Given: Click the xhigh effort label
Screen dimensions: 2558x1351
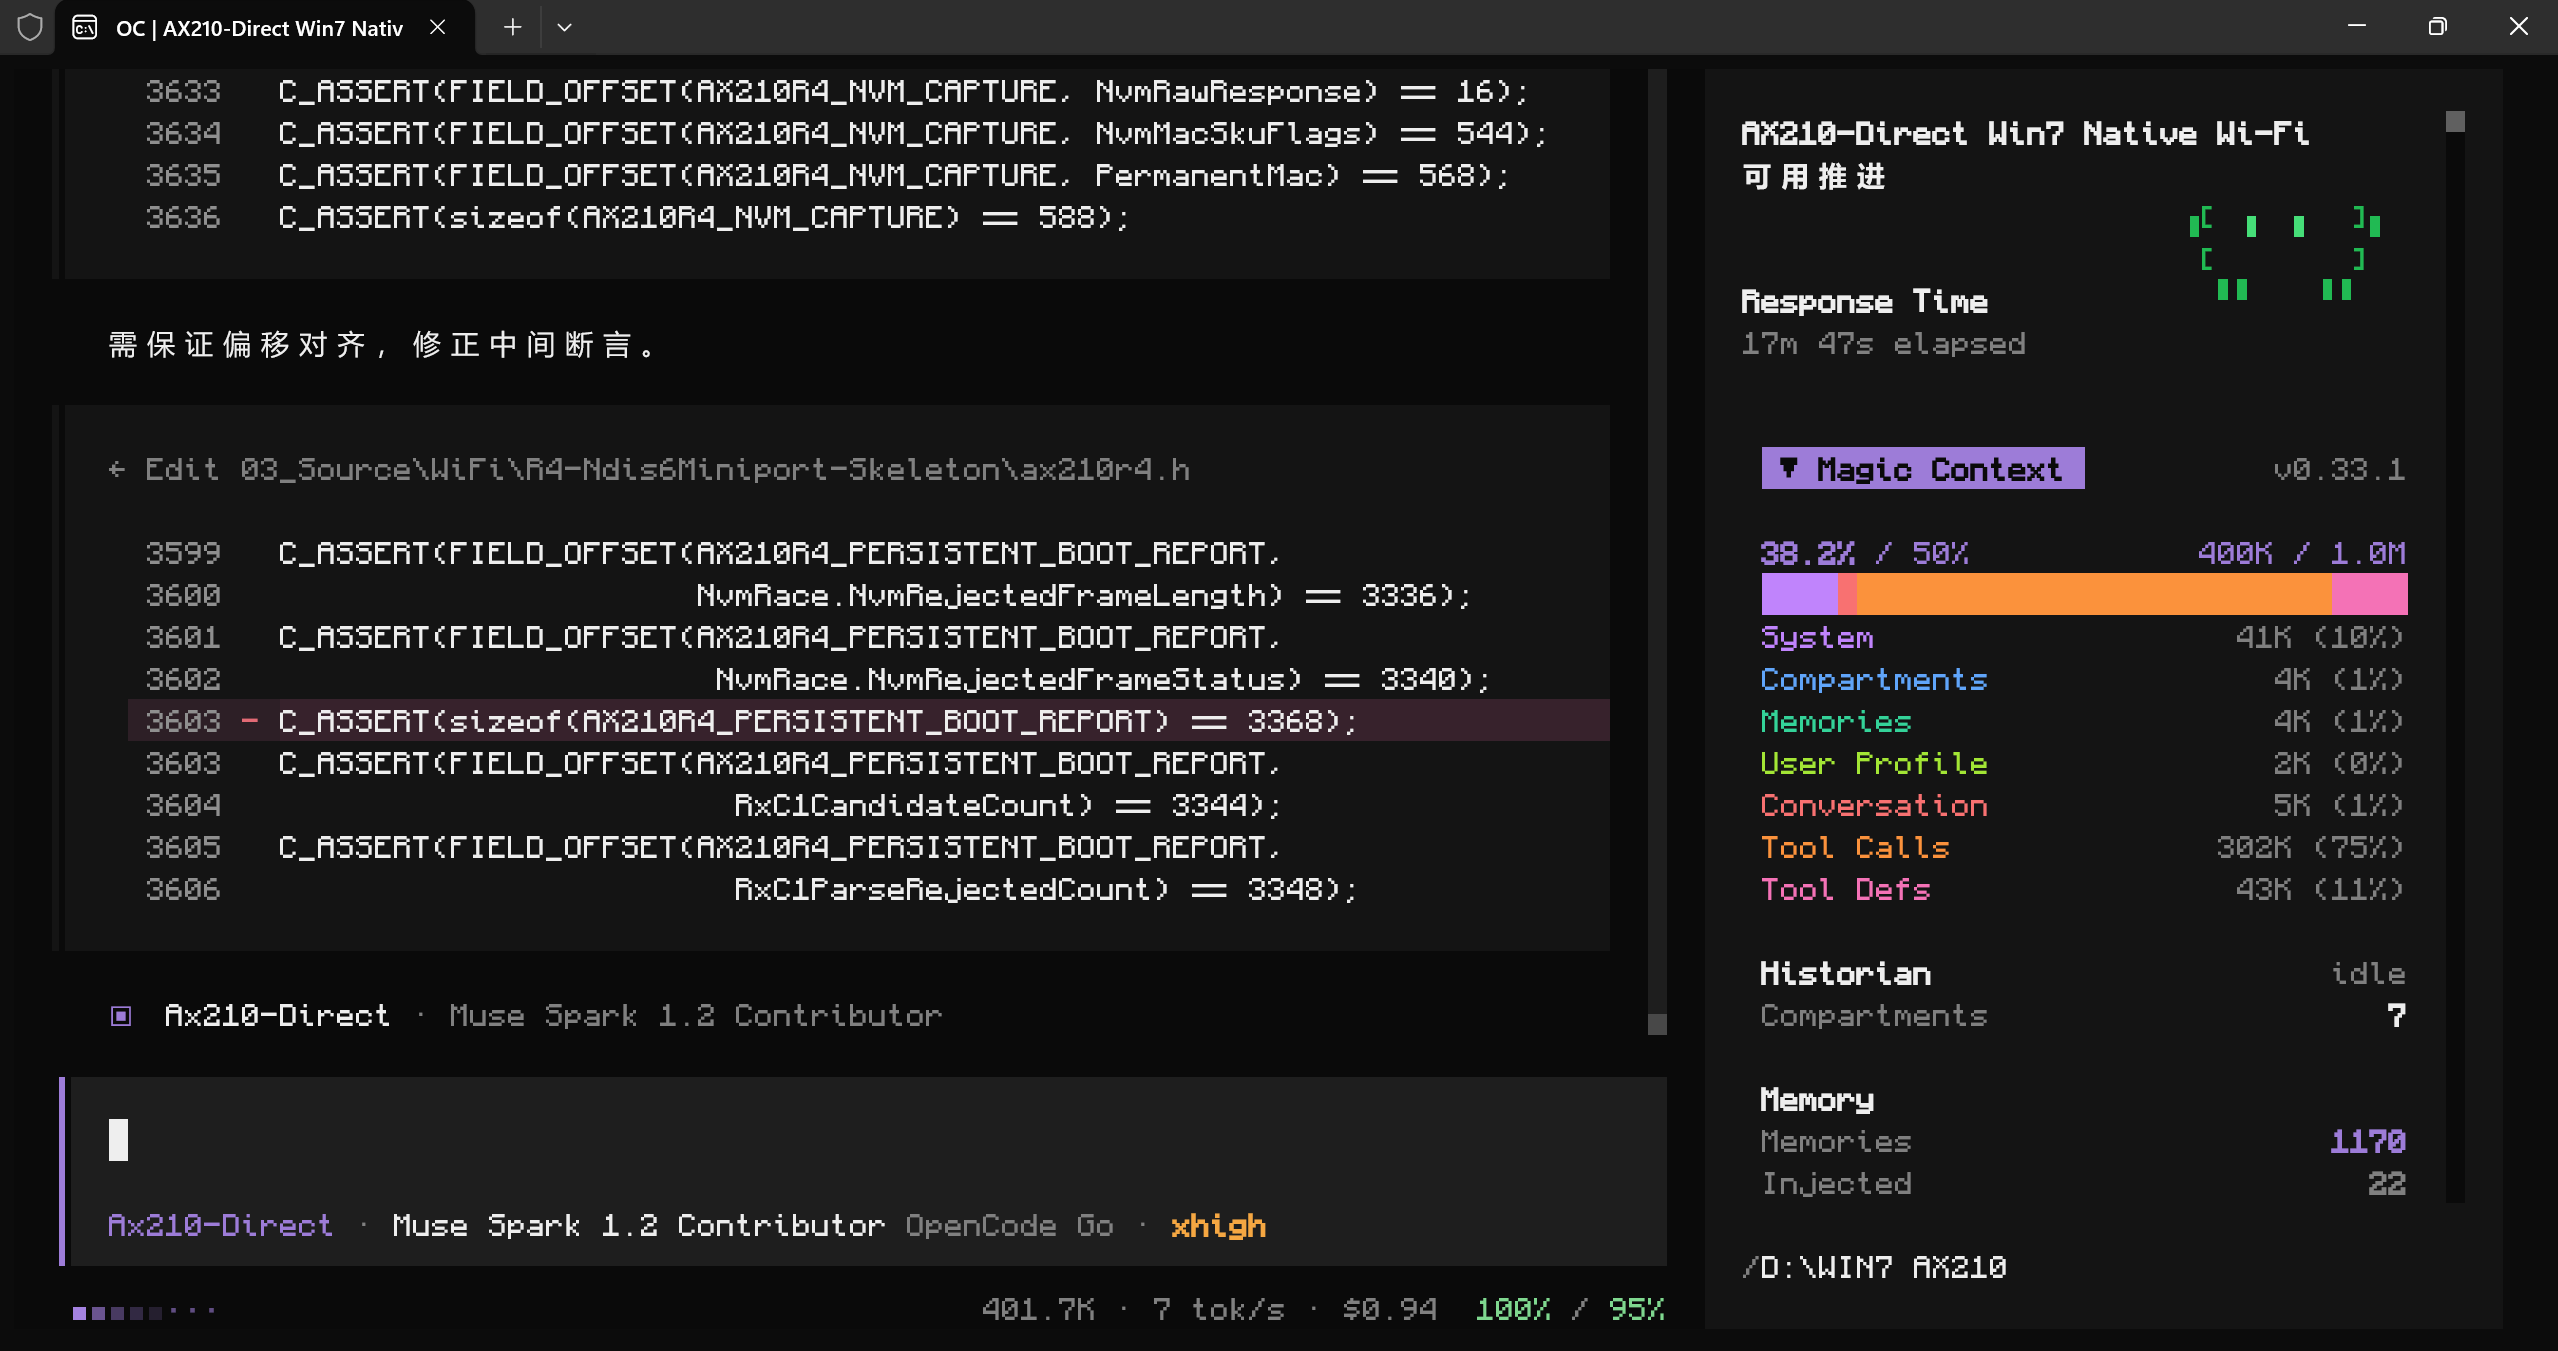Looking at the screenshot, I should point(1218,1226).
